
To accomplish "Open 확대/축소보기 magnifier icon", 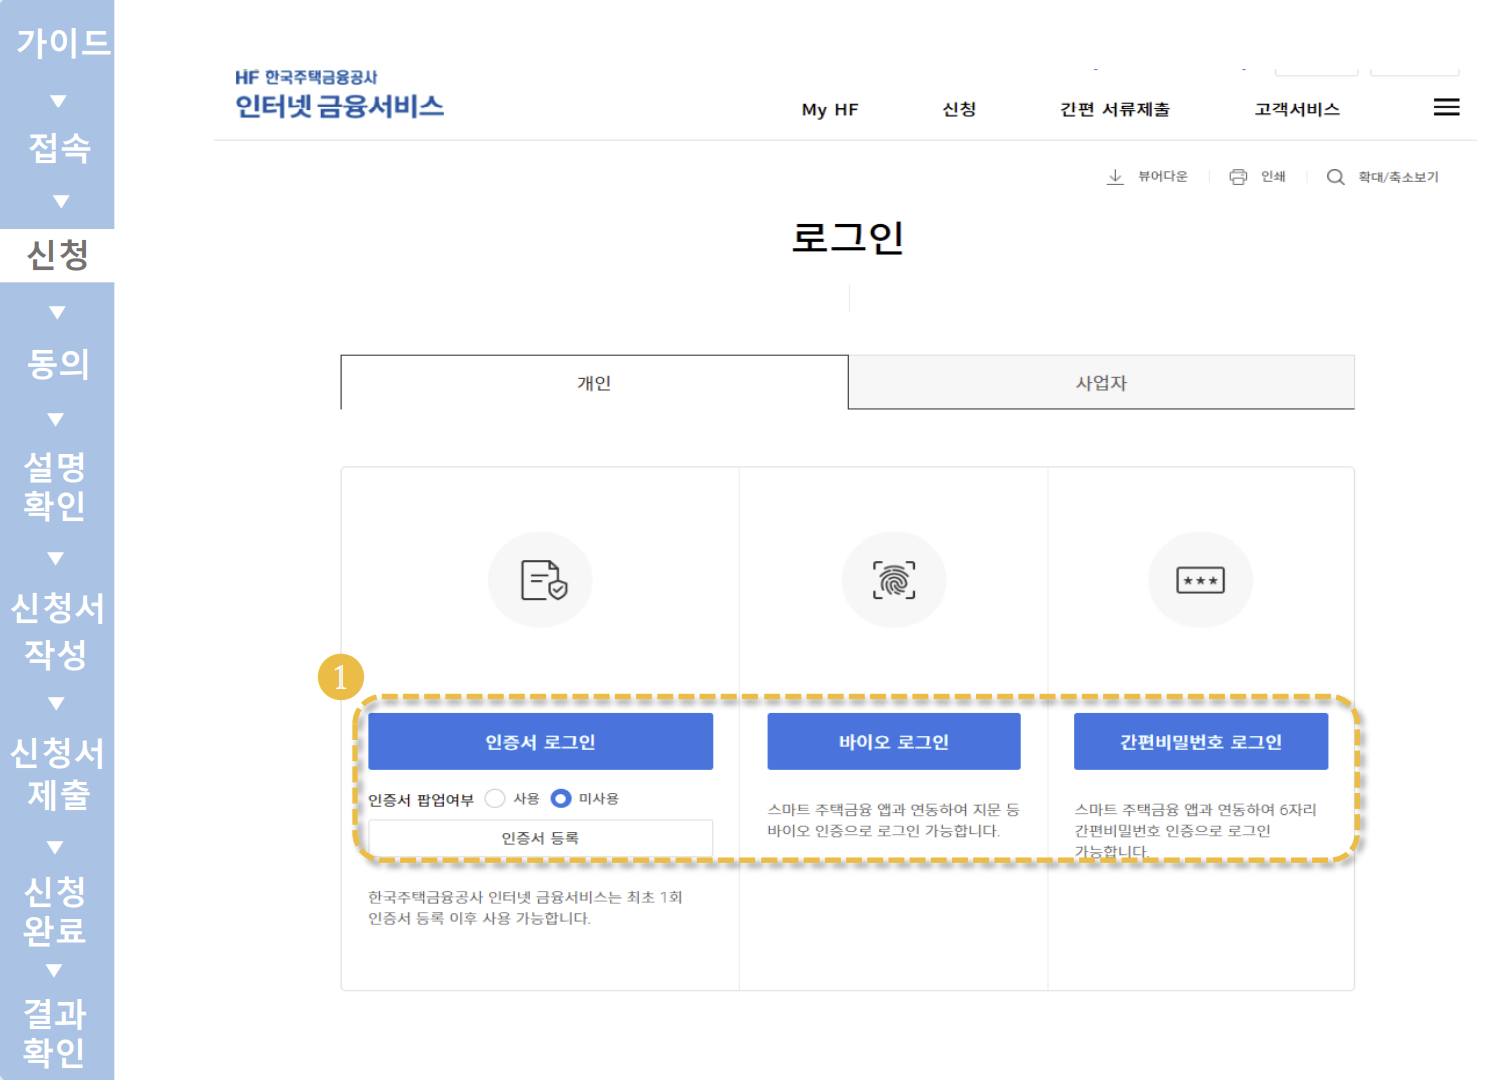I will tap(1337, 177).
